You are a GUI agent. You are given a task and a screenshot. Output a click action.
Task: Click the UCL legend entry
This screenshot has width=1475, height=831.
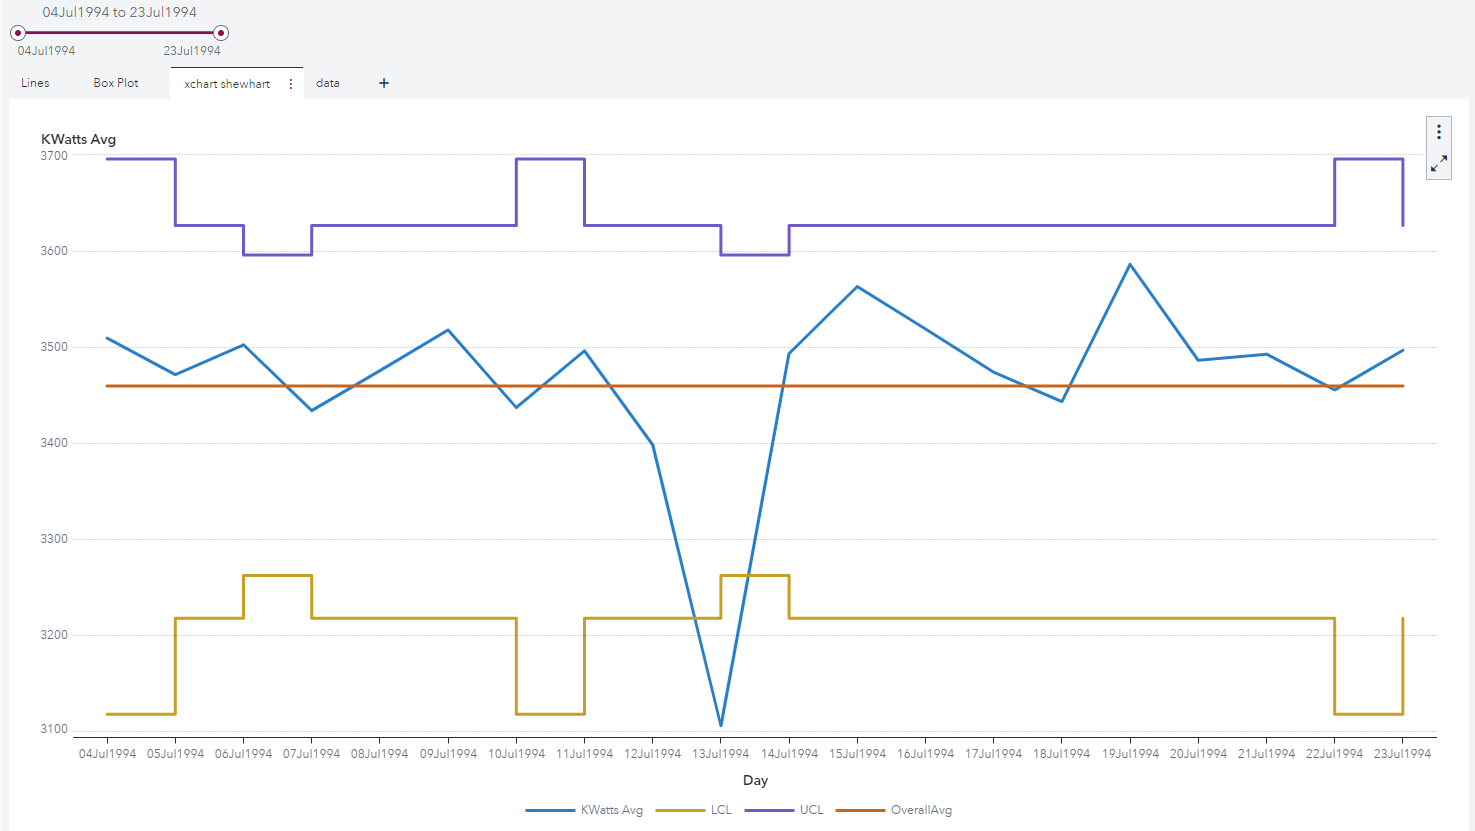[811, 810]
